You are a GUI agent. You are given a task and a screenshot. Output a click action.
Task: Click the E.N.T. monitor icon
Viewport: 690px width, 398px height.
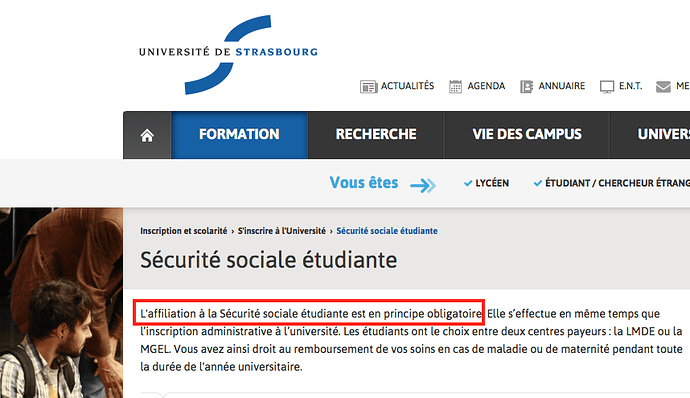click(x=607, y=87)
